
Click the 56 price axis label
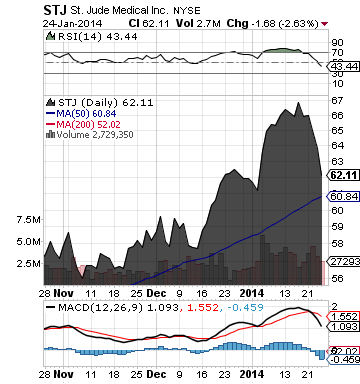[x=337, y=279]
